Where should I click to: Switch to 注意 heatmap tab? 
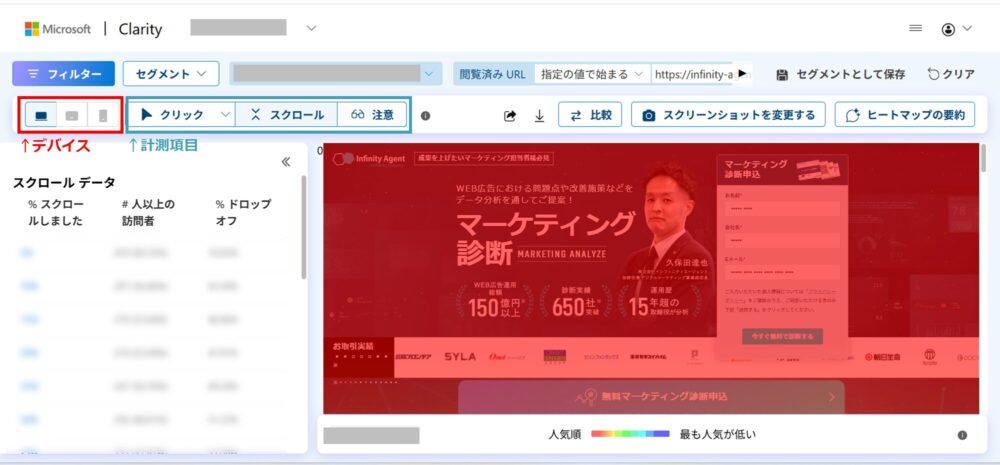pyautogui.click(x=372, y=115)
